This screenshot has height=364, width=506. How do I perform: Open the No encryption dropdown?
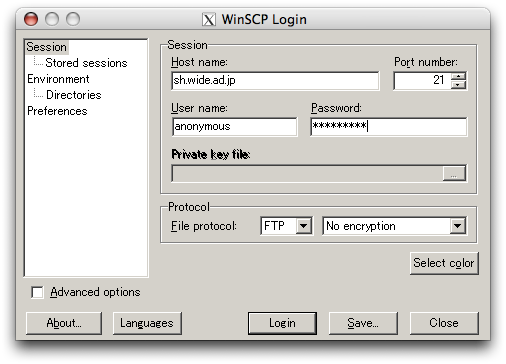pos(394,226)
